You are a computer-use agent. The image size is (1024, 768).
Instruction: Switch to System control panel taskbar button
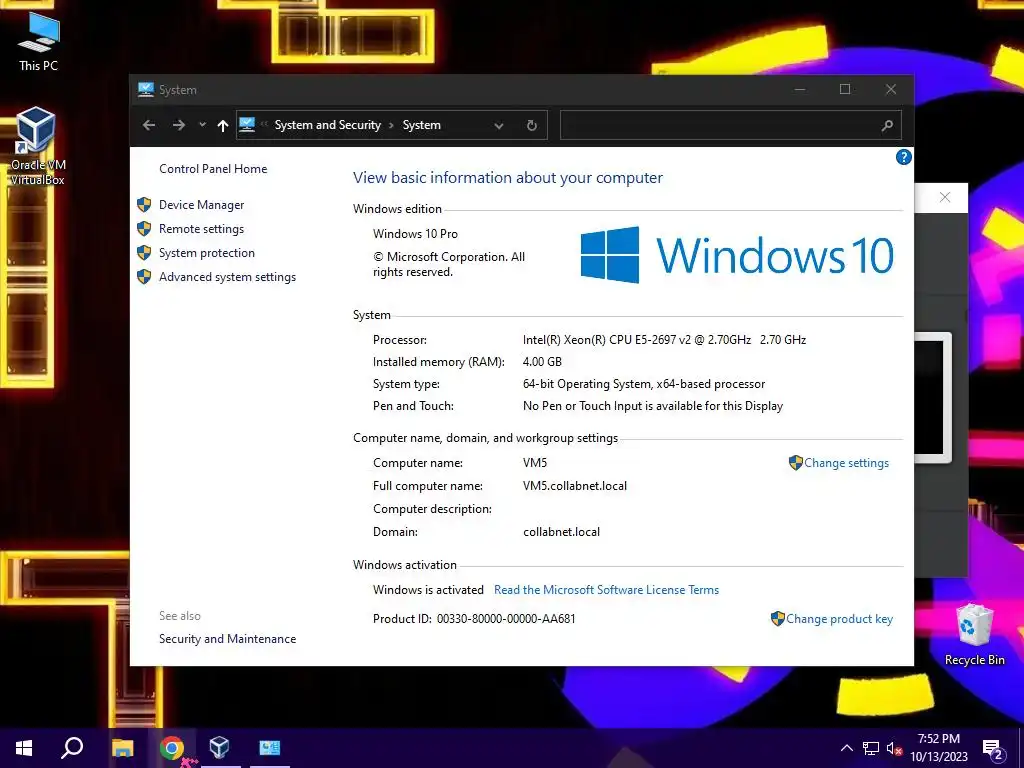coord(270,748)
